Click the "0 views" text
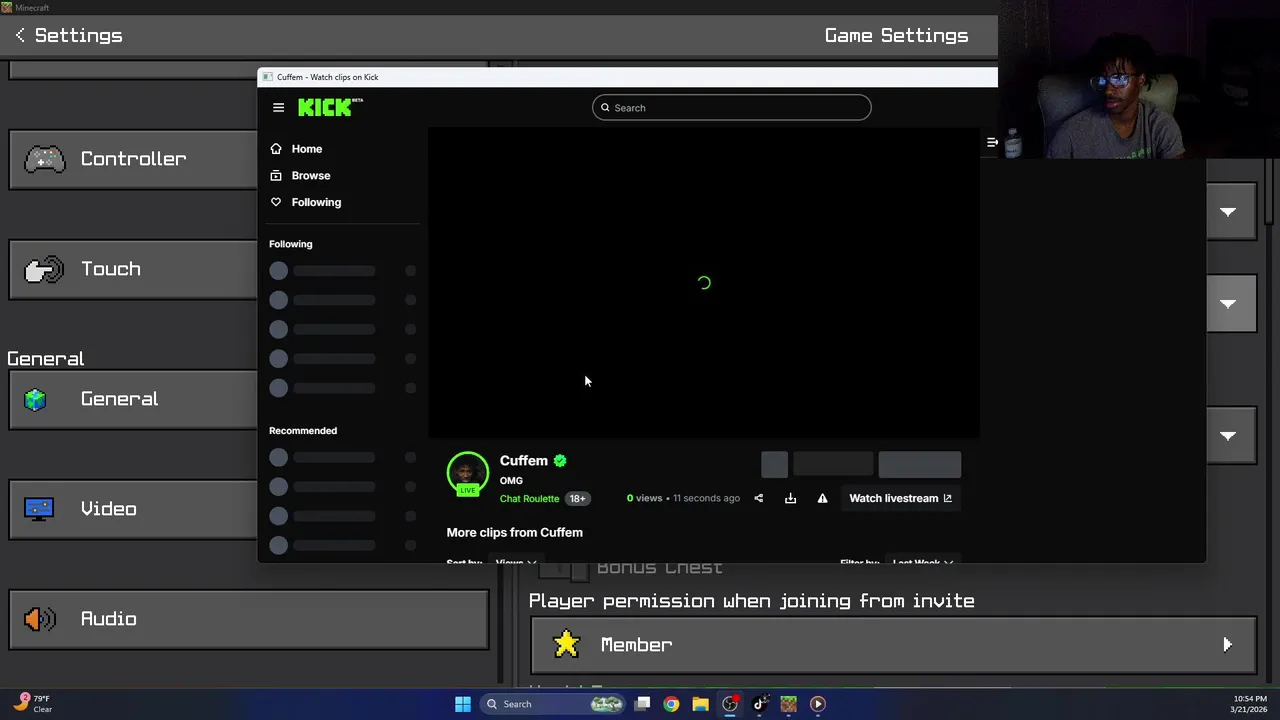 (645, 498)
